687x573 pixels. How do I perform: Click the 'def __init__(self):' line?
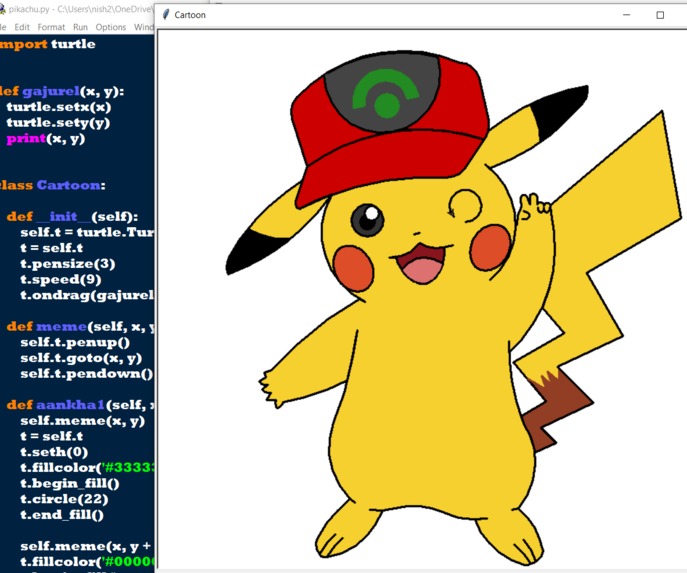[72, 217]
